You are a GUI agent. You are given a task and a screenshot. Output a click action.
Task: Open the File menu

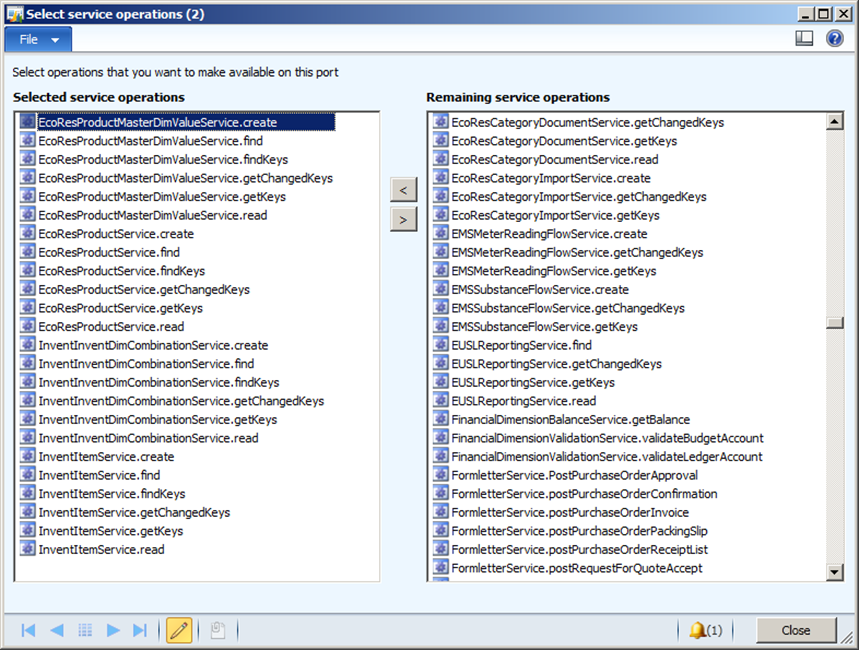click(x=38, y=39)
